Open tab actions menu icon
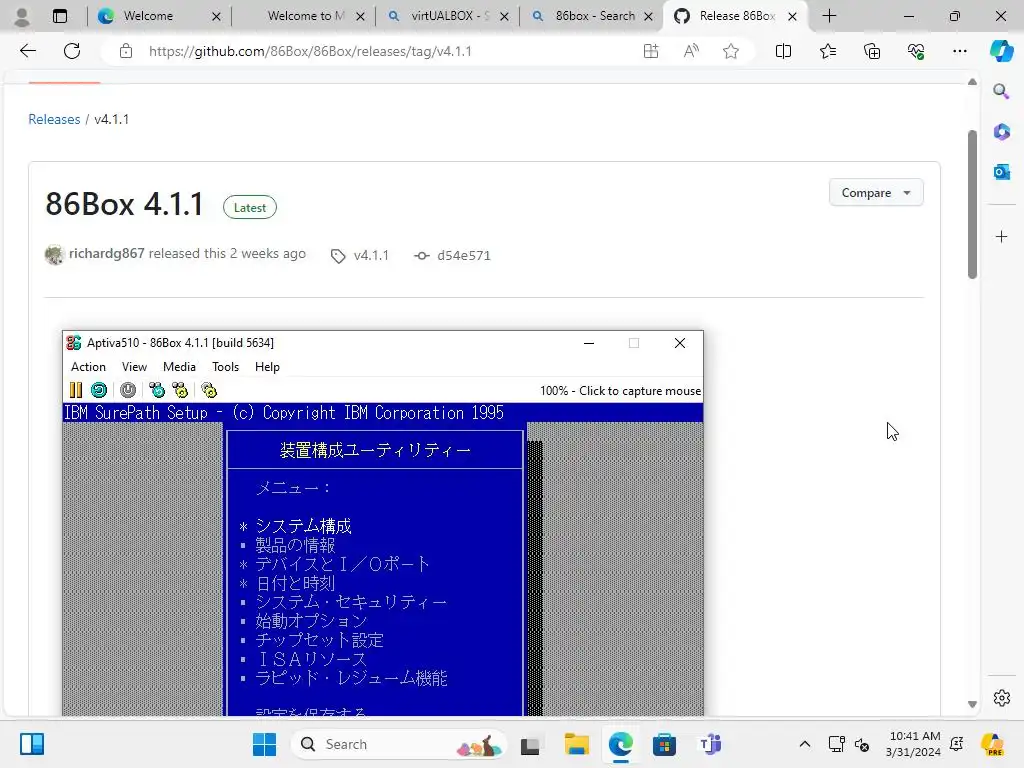This screenshot has height=768, width=1024. click(x=60, y=16)
